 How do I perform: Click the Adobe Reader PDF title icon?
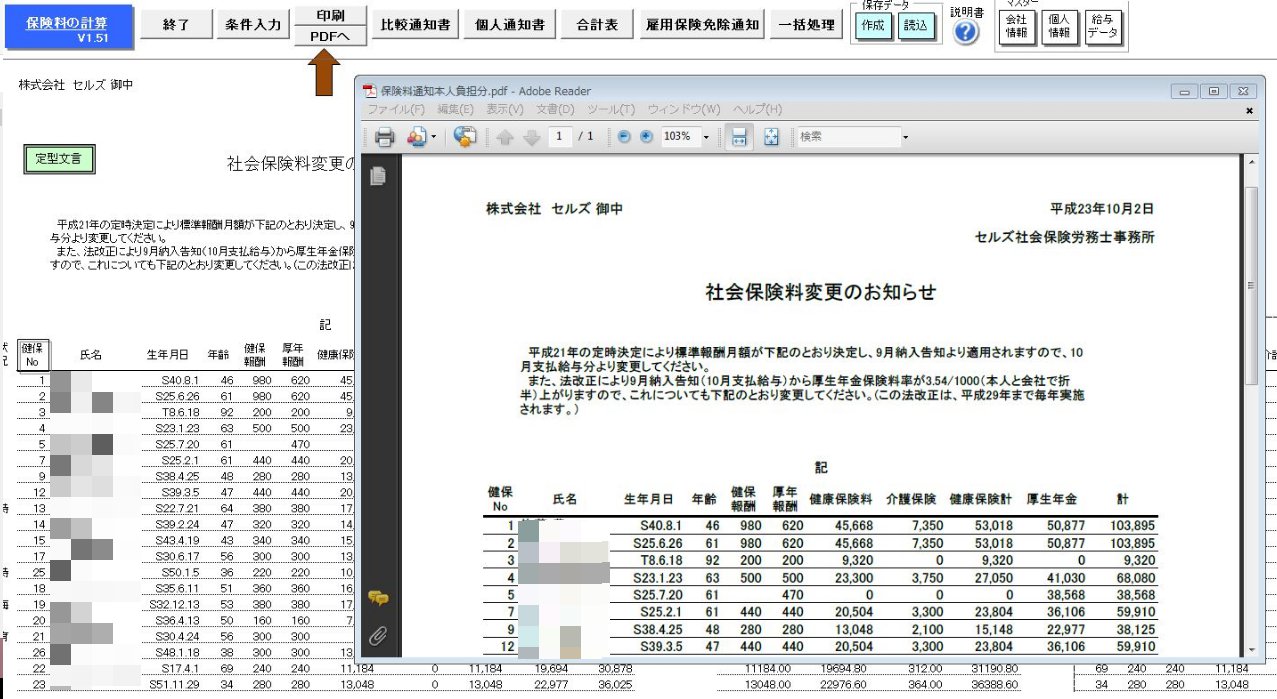coord(369,91)
